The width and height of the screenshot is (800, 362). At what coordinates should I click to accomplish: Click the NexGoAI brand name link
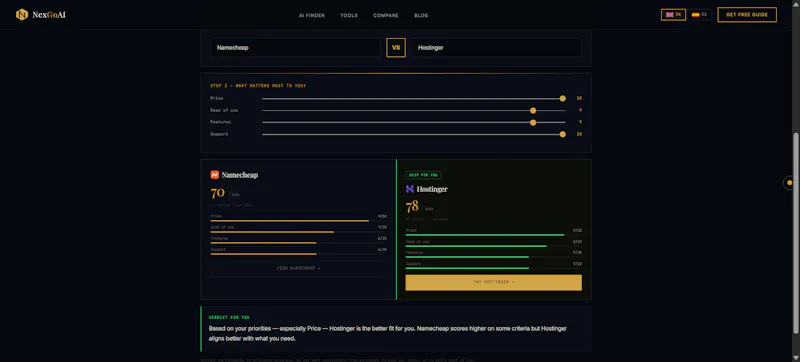[x=49, y=15]
